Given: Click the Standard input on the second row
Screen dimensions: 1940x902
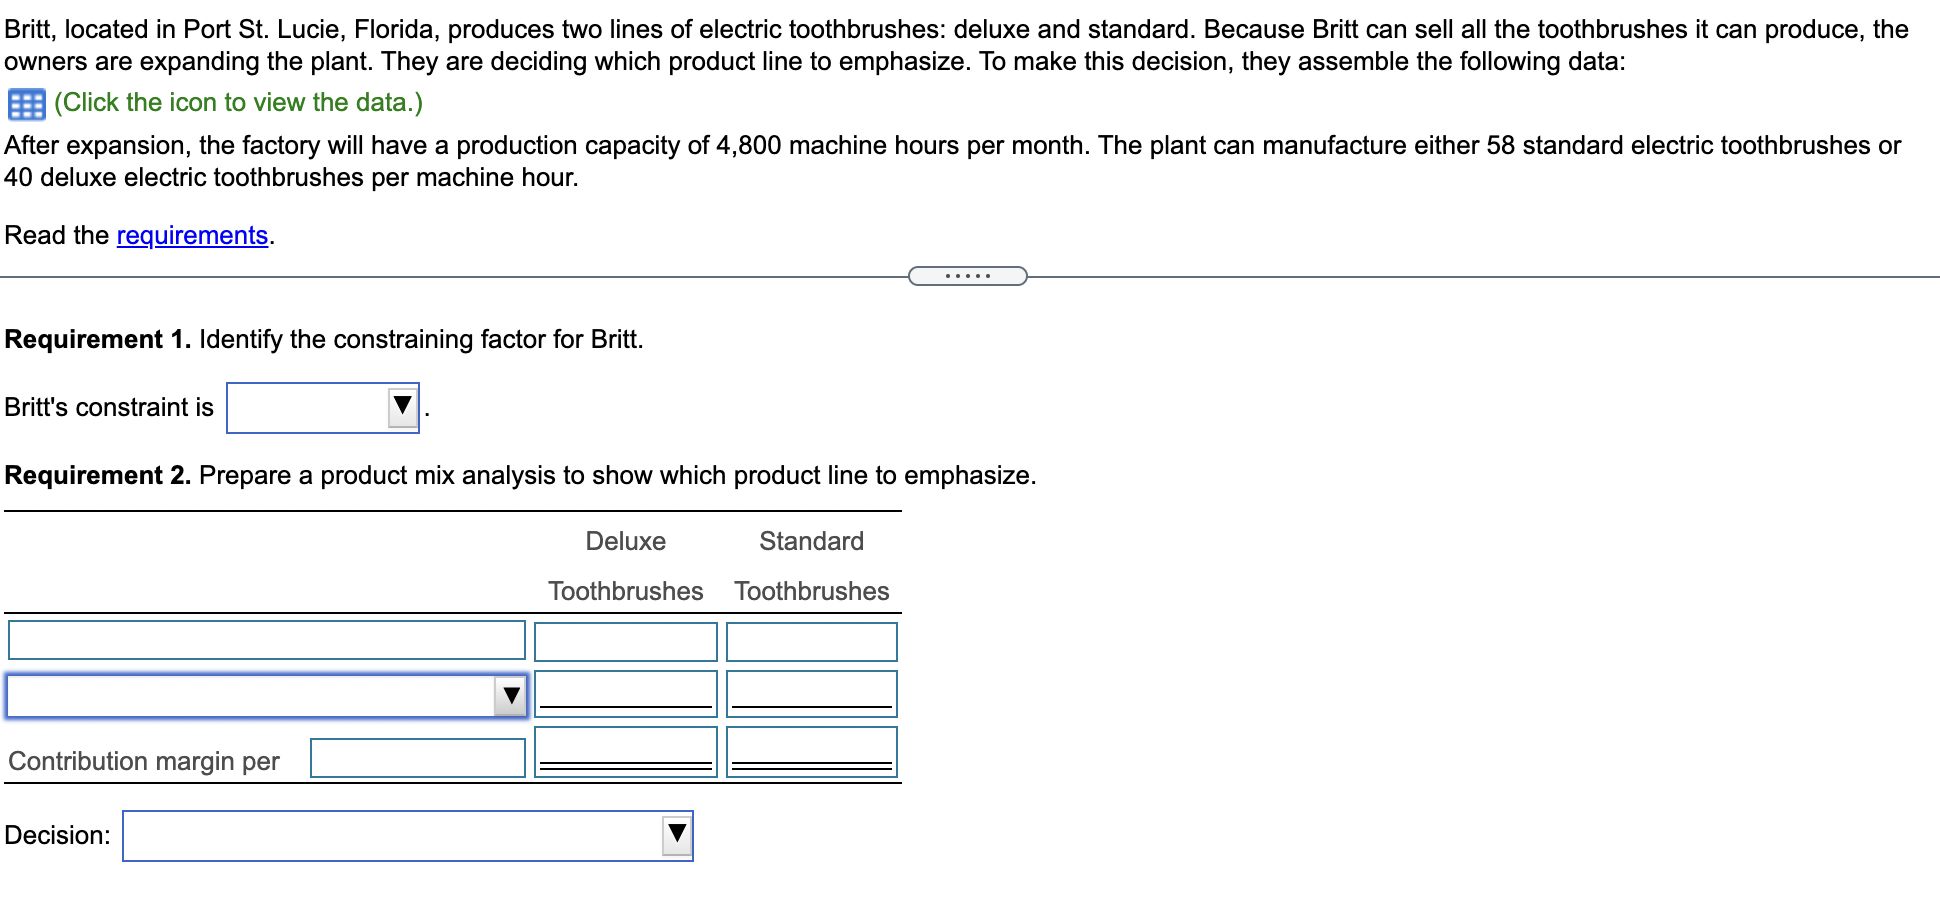Looking at the screenshot, I should 811,693.
